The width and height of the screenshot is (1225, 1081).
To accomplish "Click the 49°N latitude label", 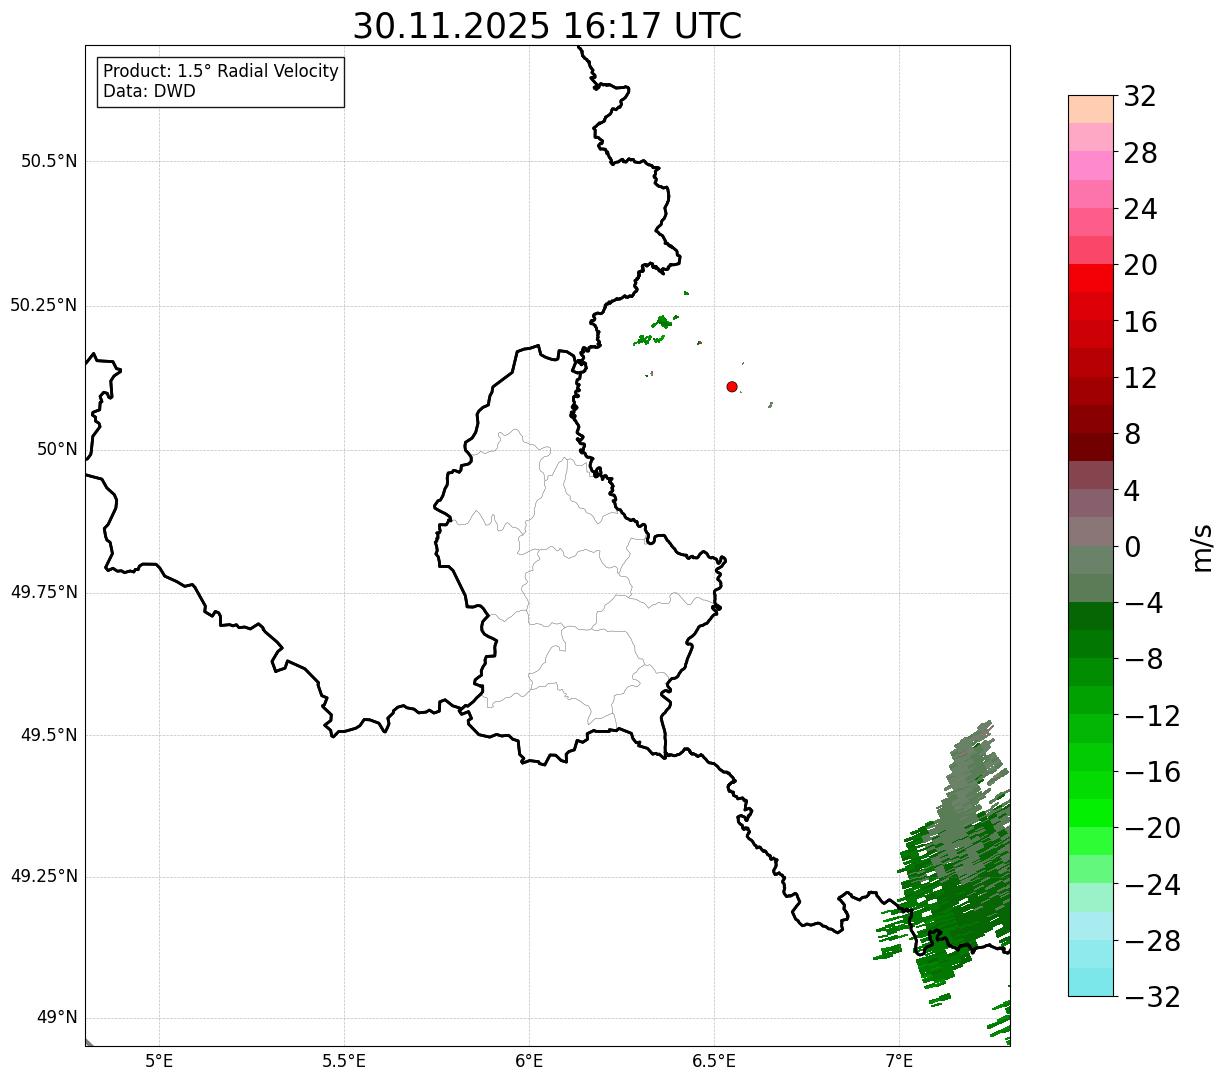I will point(57,1018).
